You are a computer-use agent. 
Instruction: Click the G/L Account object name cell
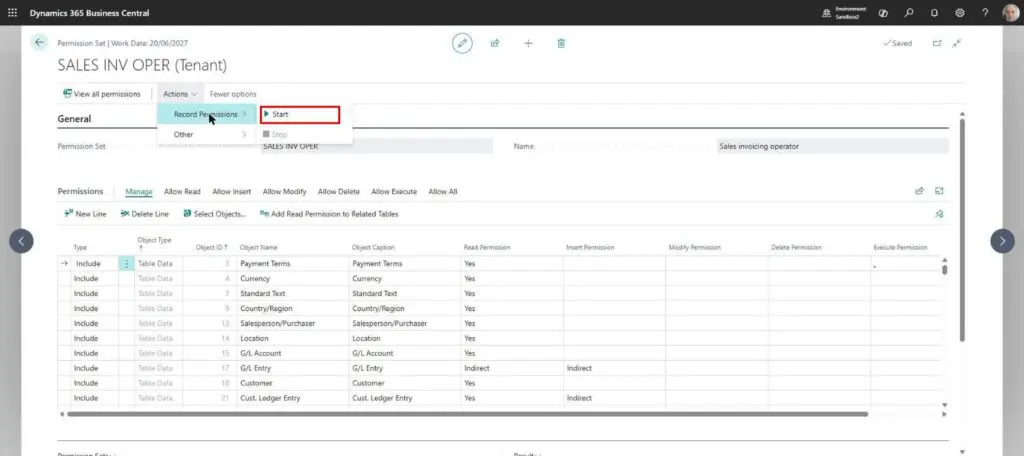click(x=293, y=353)
